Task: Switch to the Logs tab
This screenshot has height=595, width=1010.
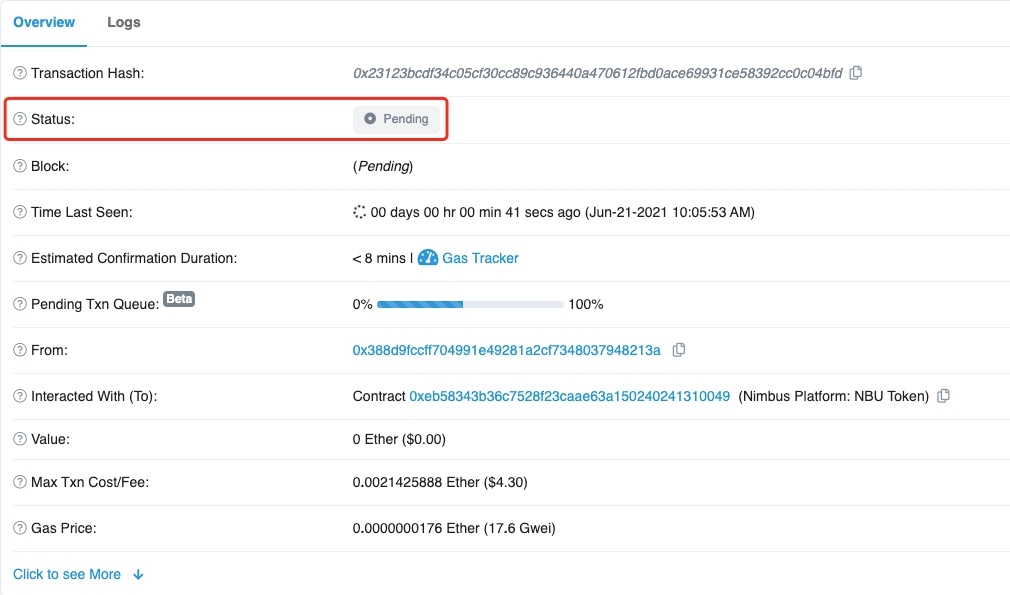Action: click(124, 22)
